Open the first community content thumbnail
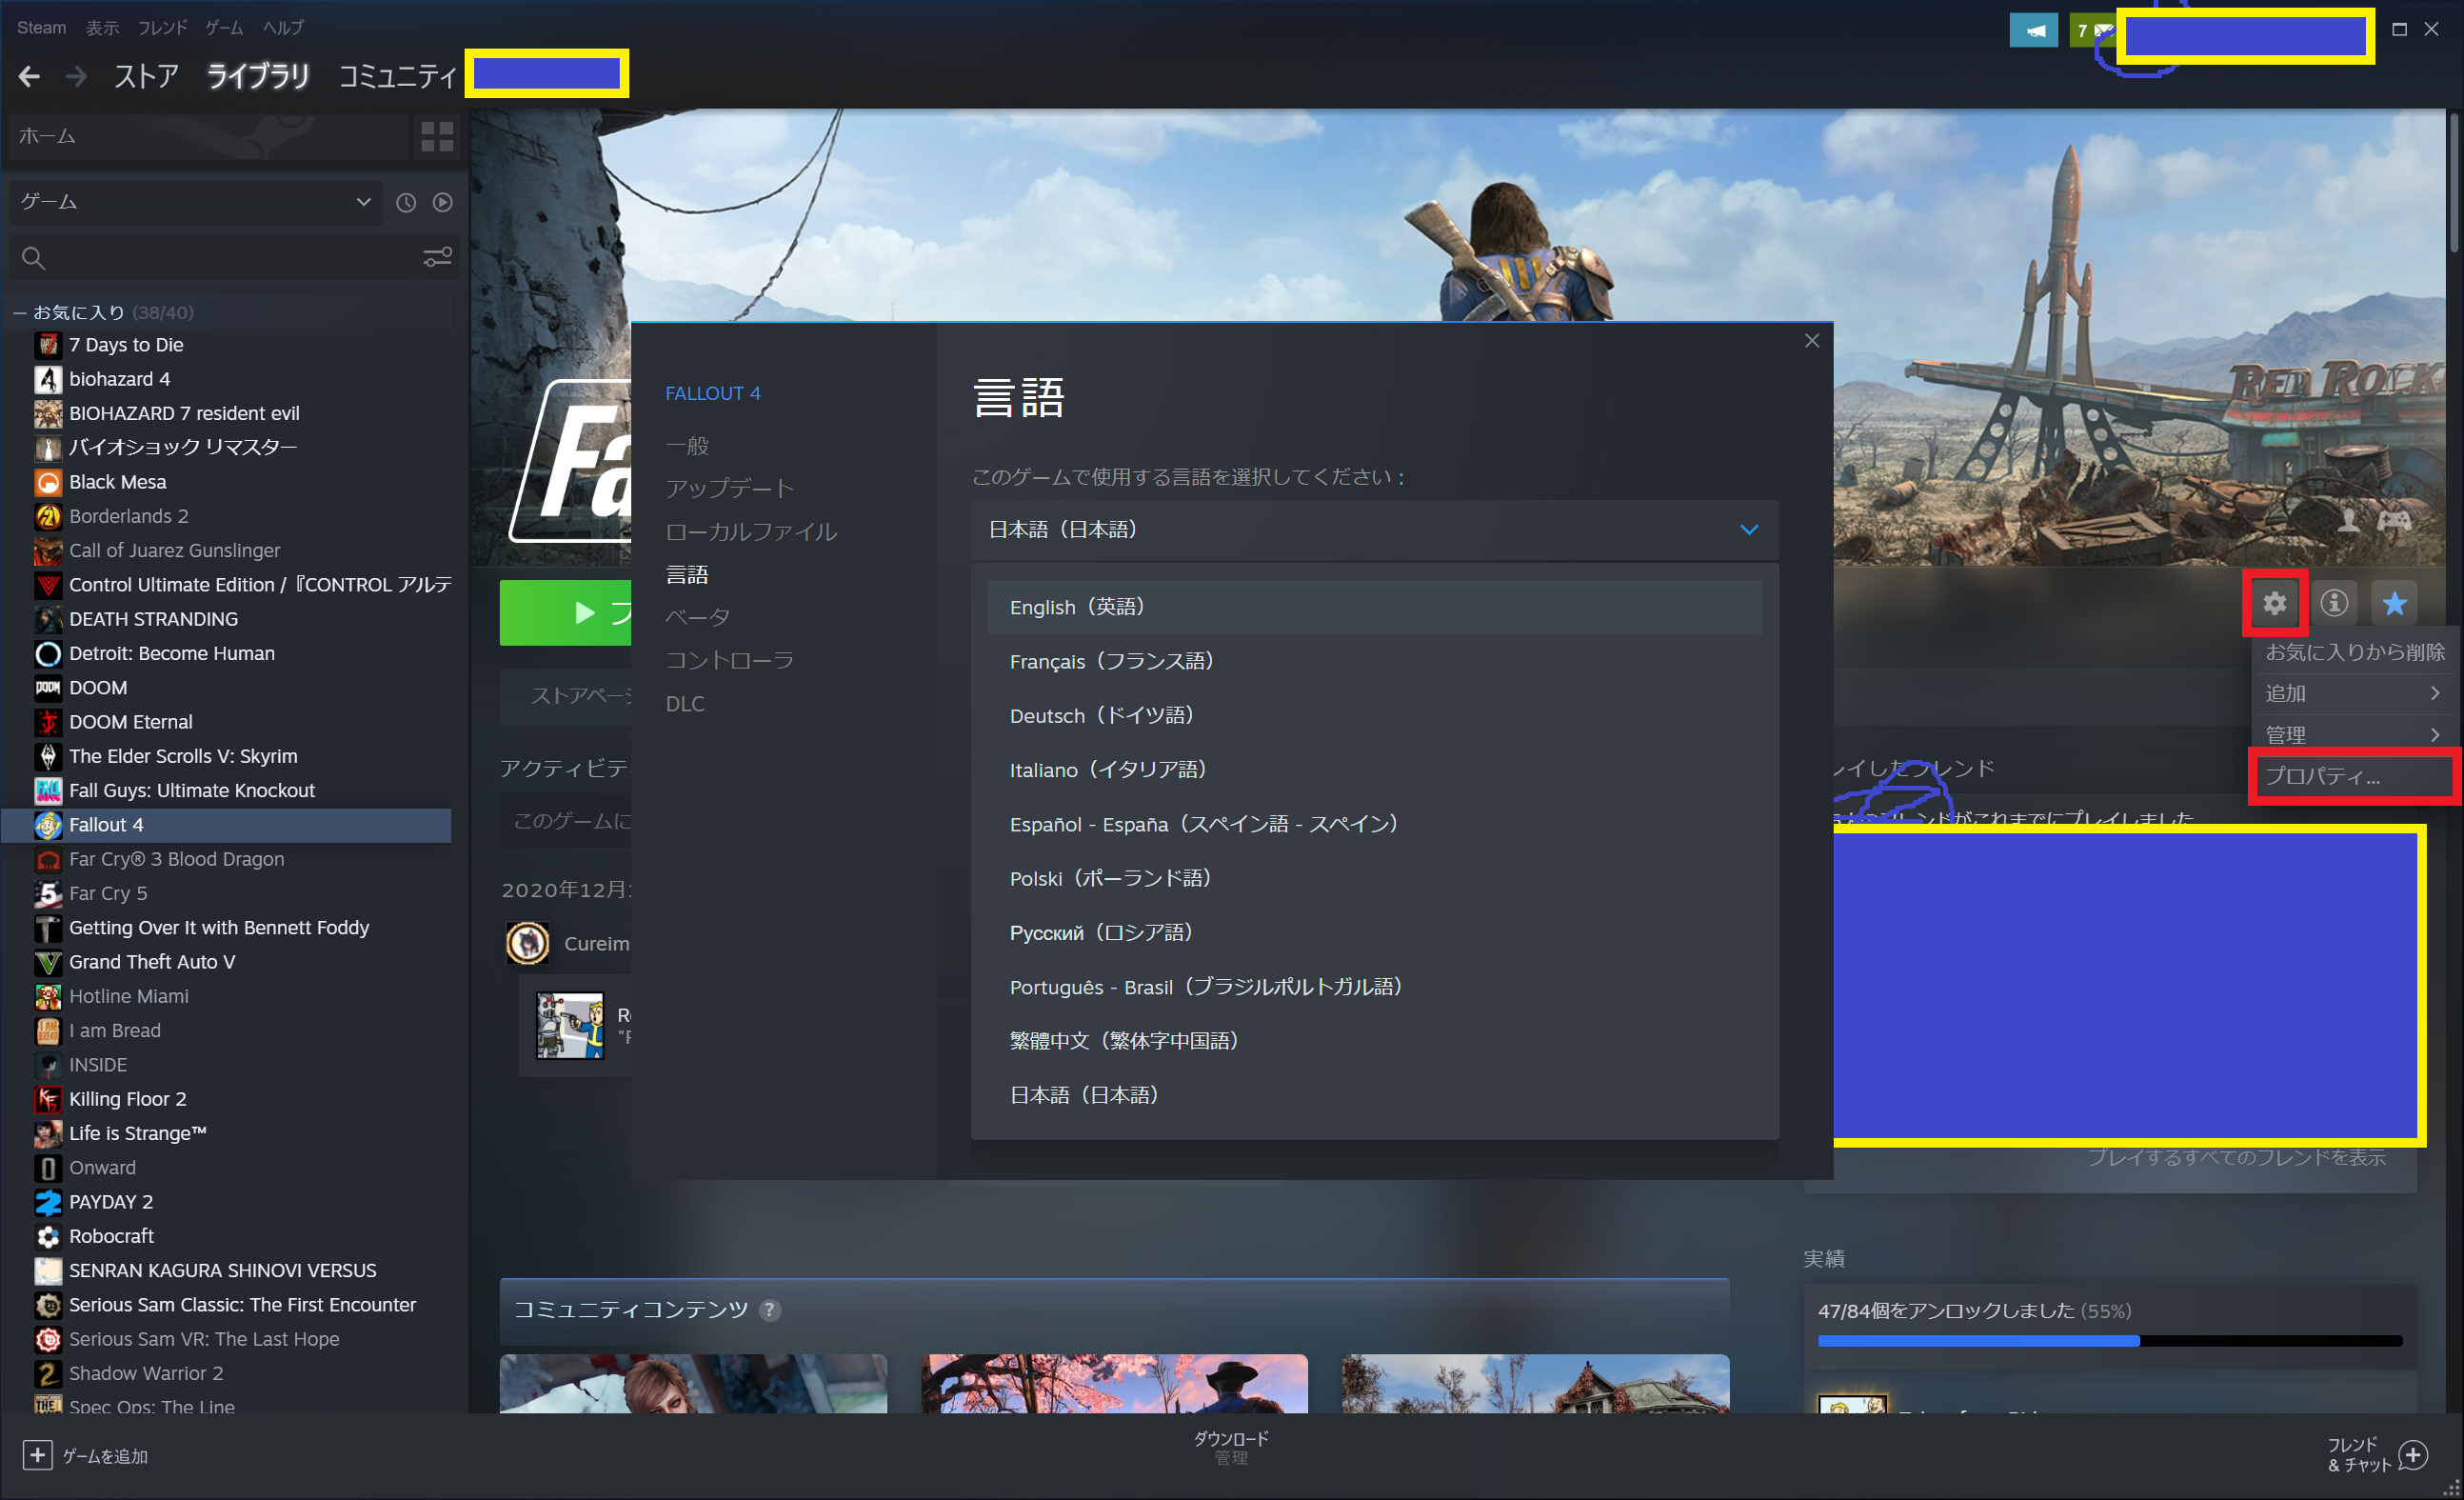Image resolution: width=2464 pixels, height=1500 pixels. [x=693, y=1383]
